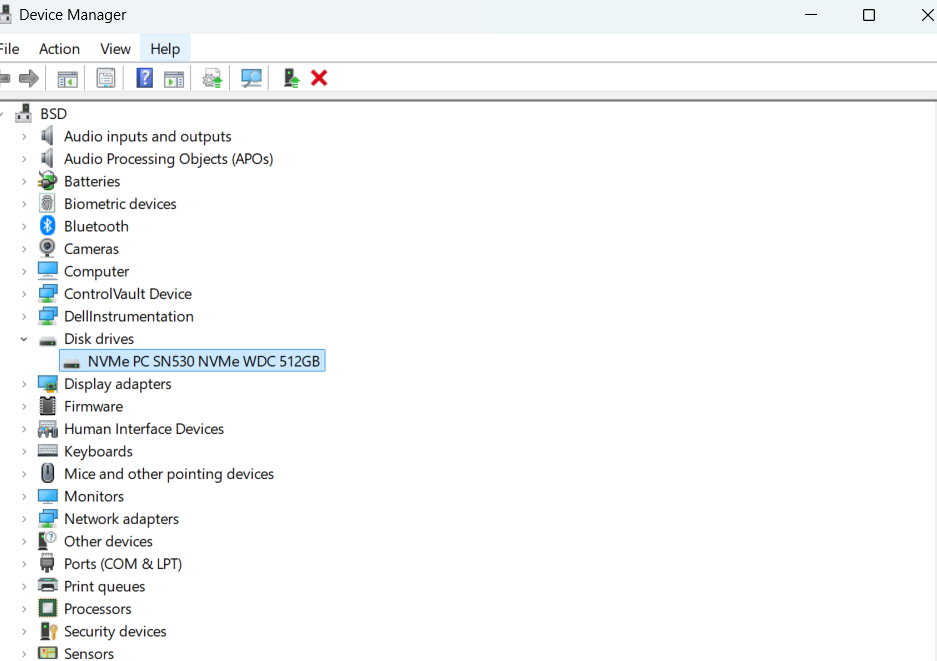
Task: Expand the Display adapters category
Action: 24,384
